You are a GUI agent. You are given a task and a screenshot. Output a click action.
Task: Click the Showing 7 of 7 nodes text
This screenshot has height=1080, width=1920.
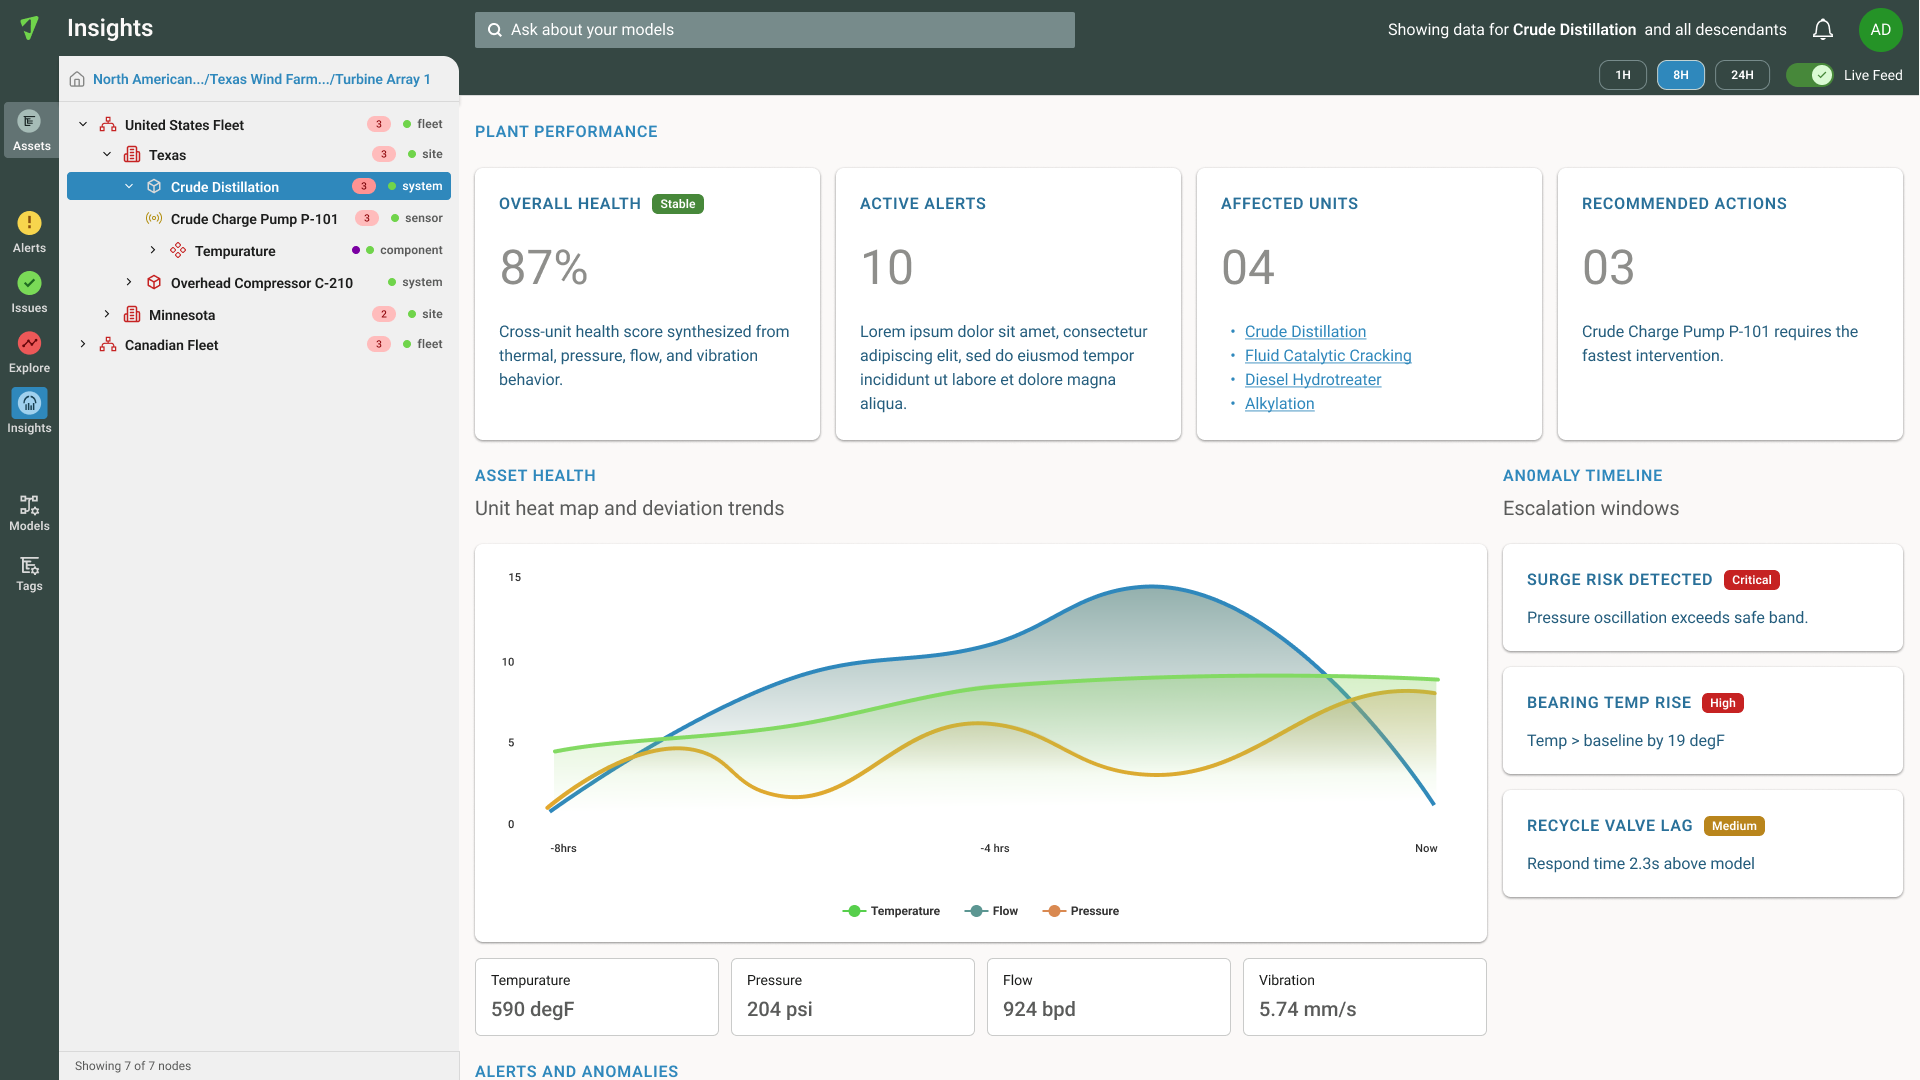133,1066
